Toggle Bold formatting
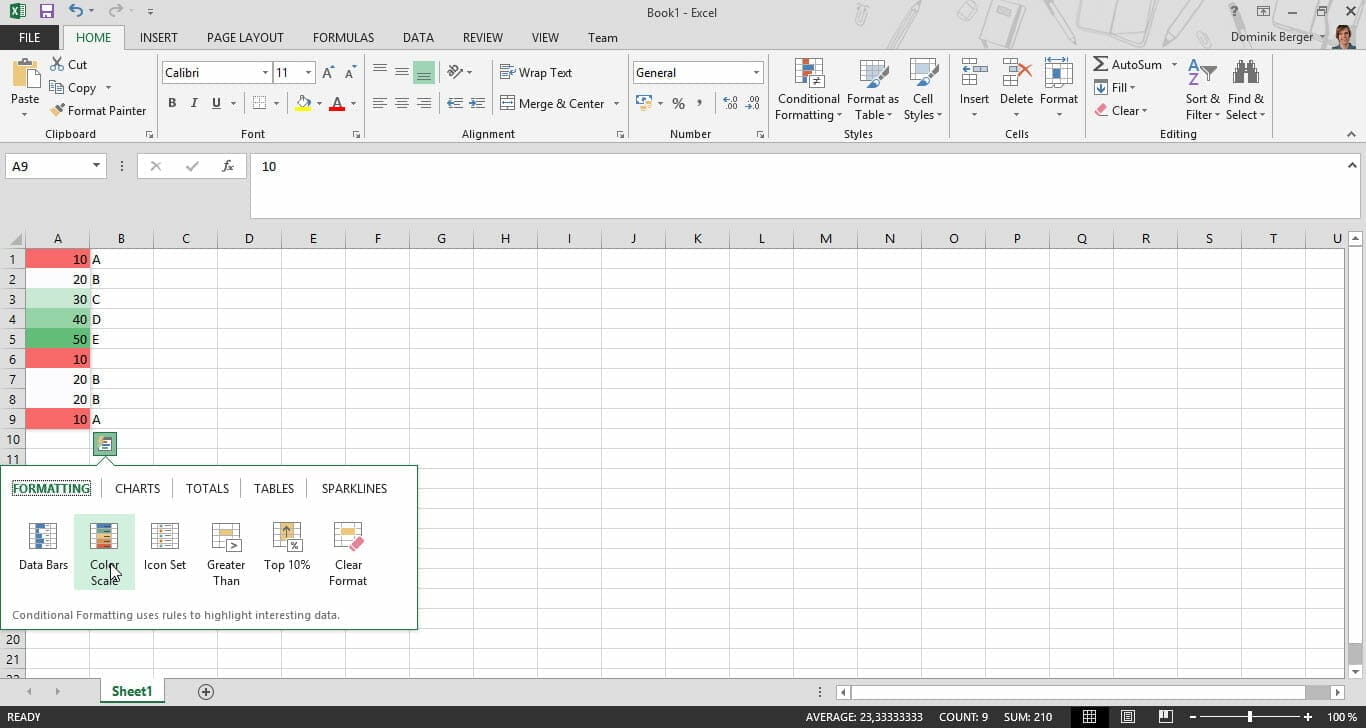This screenshot has height=728, width=1366. [172, 103]
